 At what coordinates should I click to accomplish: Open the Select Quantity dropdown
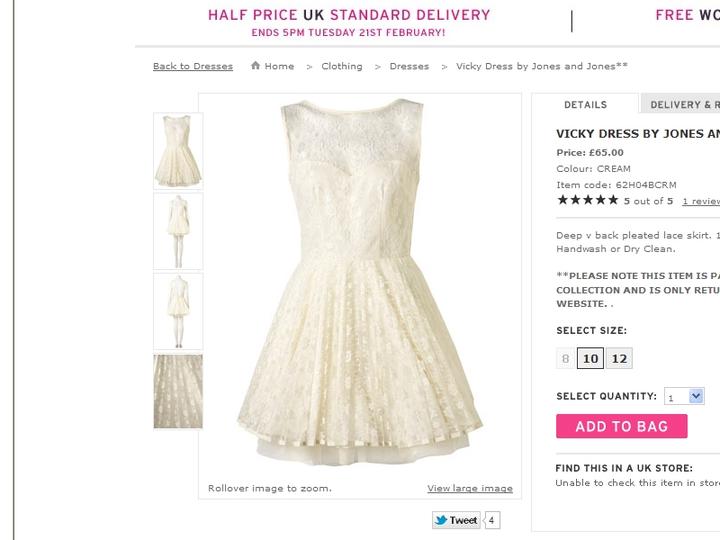685,397
